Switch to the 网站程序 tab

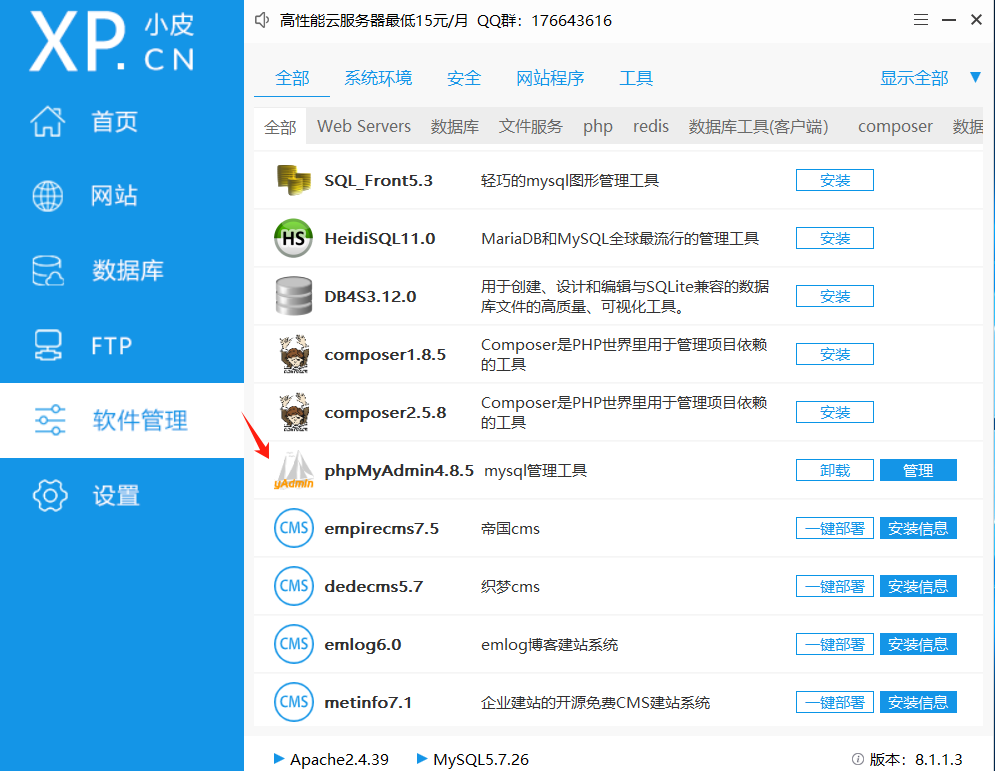point(550,78)
